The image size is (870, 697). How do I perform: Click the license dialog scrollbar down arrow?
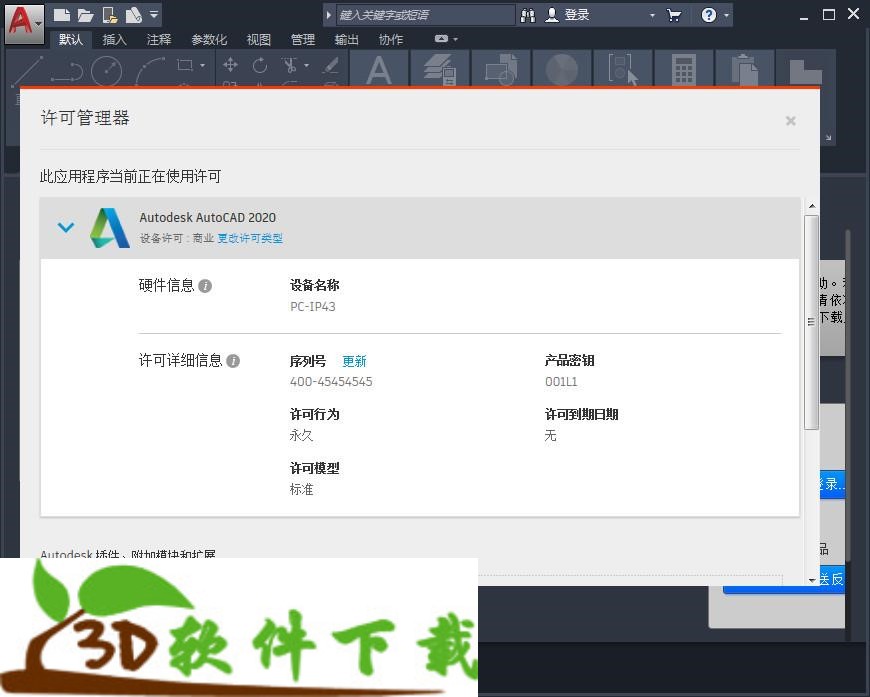[x=812, y=580]
